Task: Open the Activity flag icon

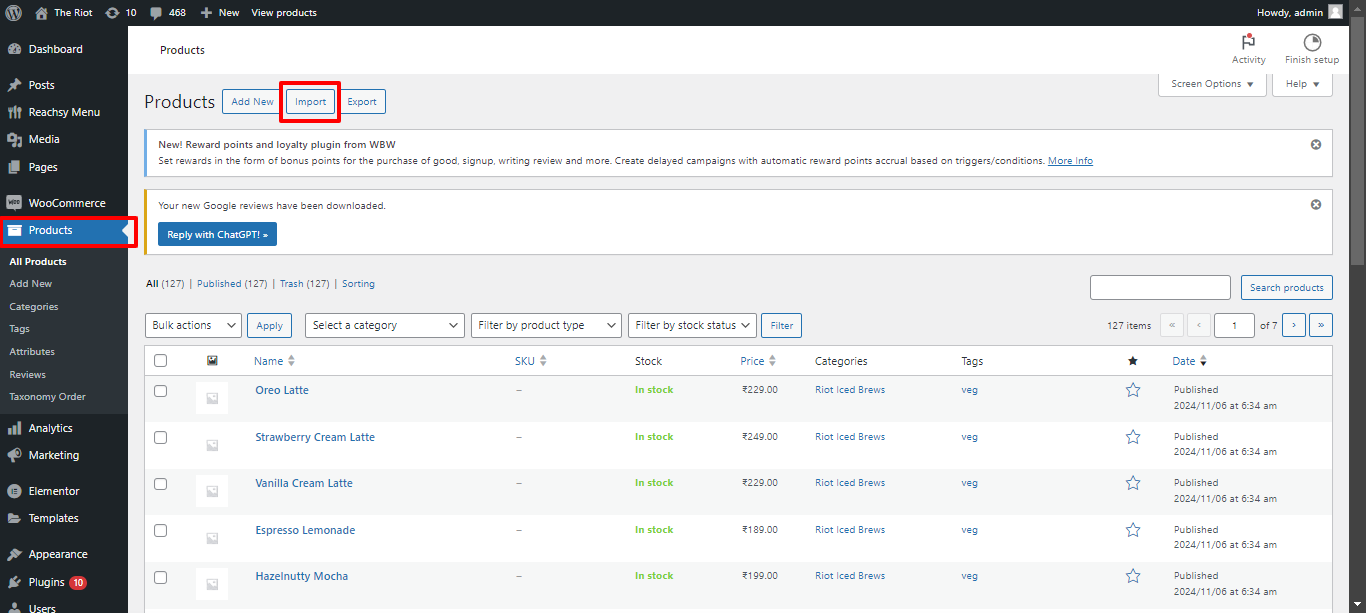Action: point(1248,43)
